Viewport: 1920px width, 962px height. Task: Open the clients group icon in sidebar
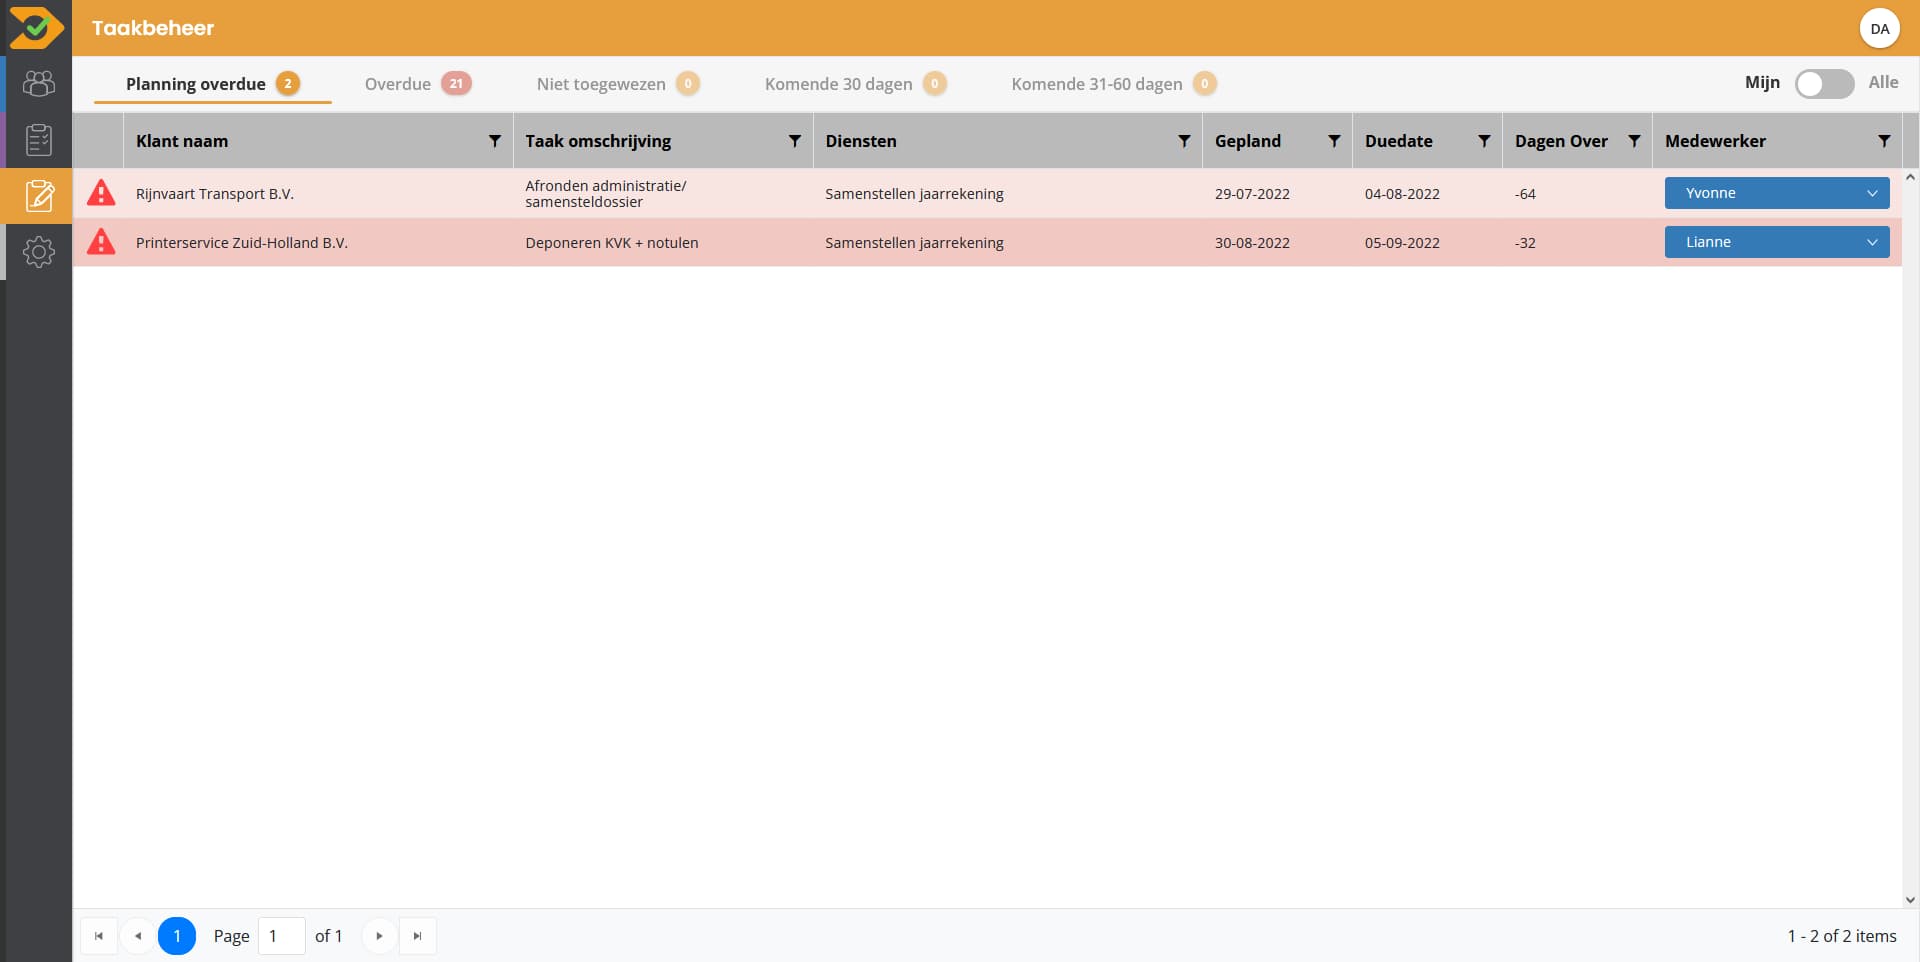(x=38, y=84)
